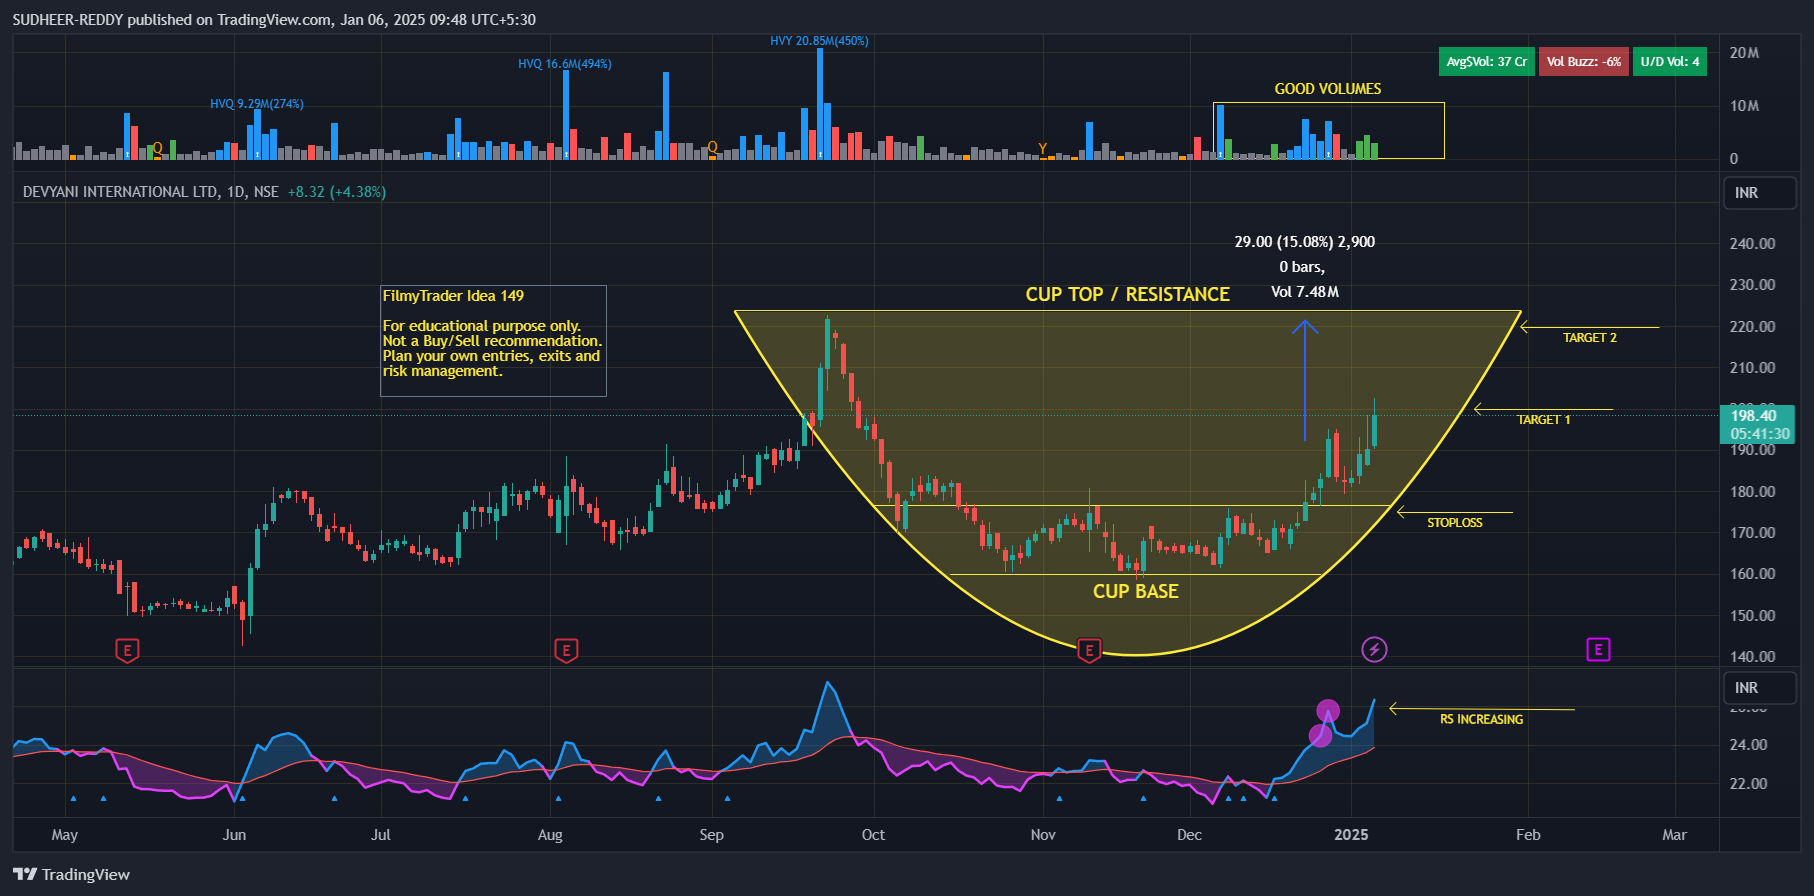
Task: Click the HVY 20.85M(450%) volume label
Action: click(819, 41)
